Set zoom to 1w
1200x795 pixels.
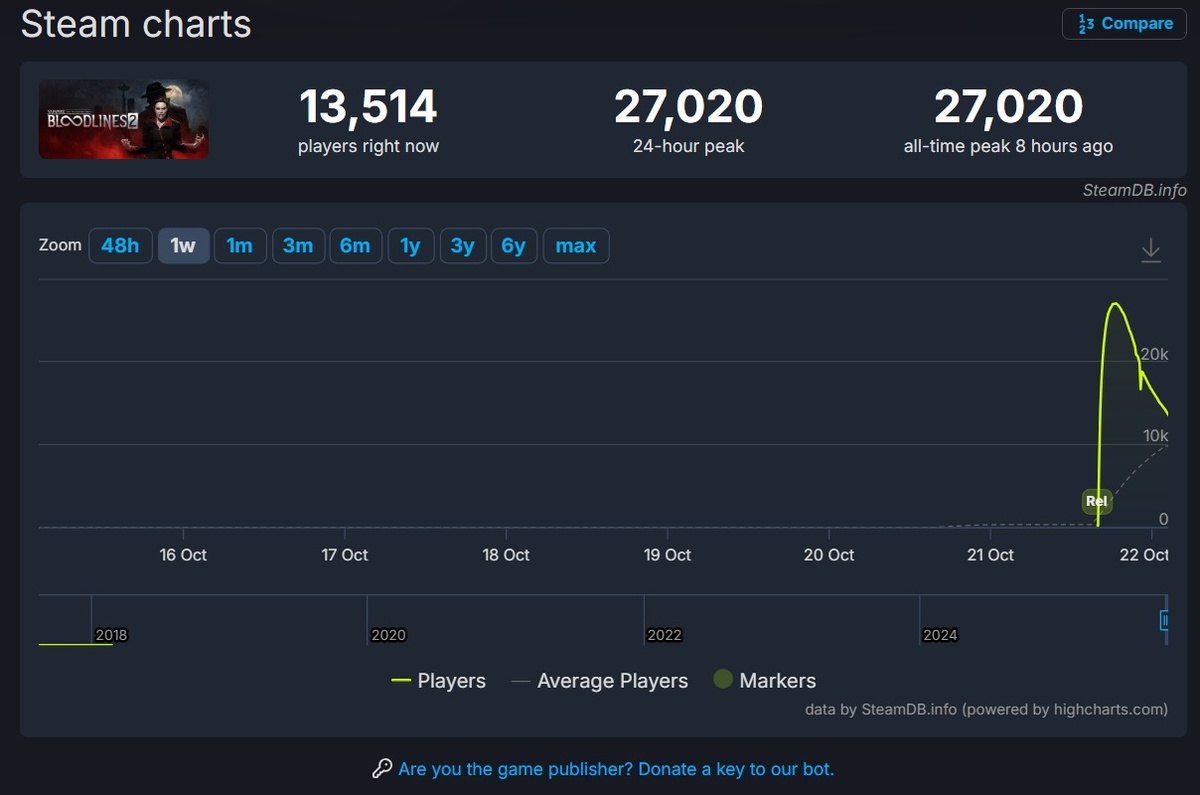click(183, 246)
